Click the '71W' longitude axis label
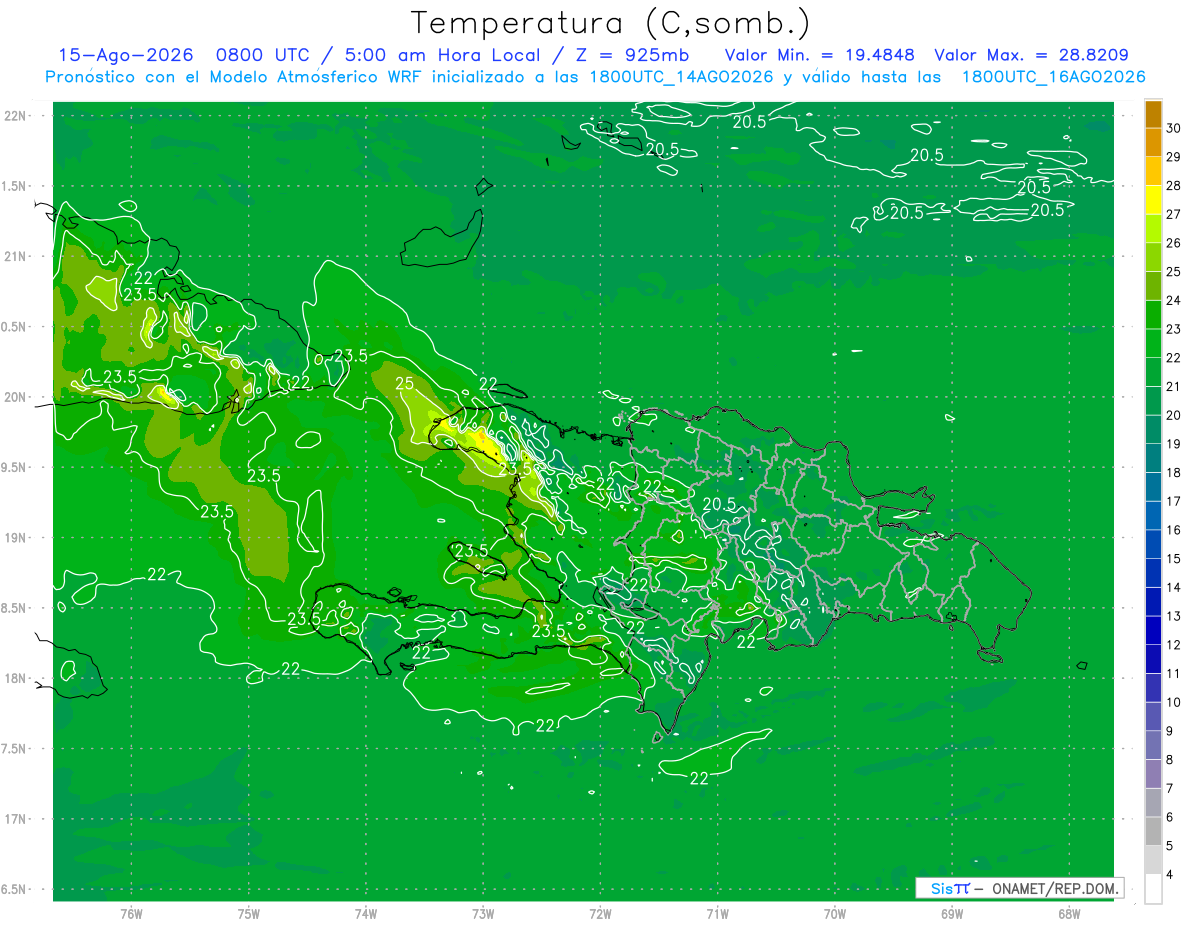 pos(717,913)
